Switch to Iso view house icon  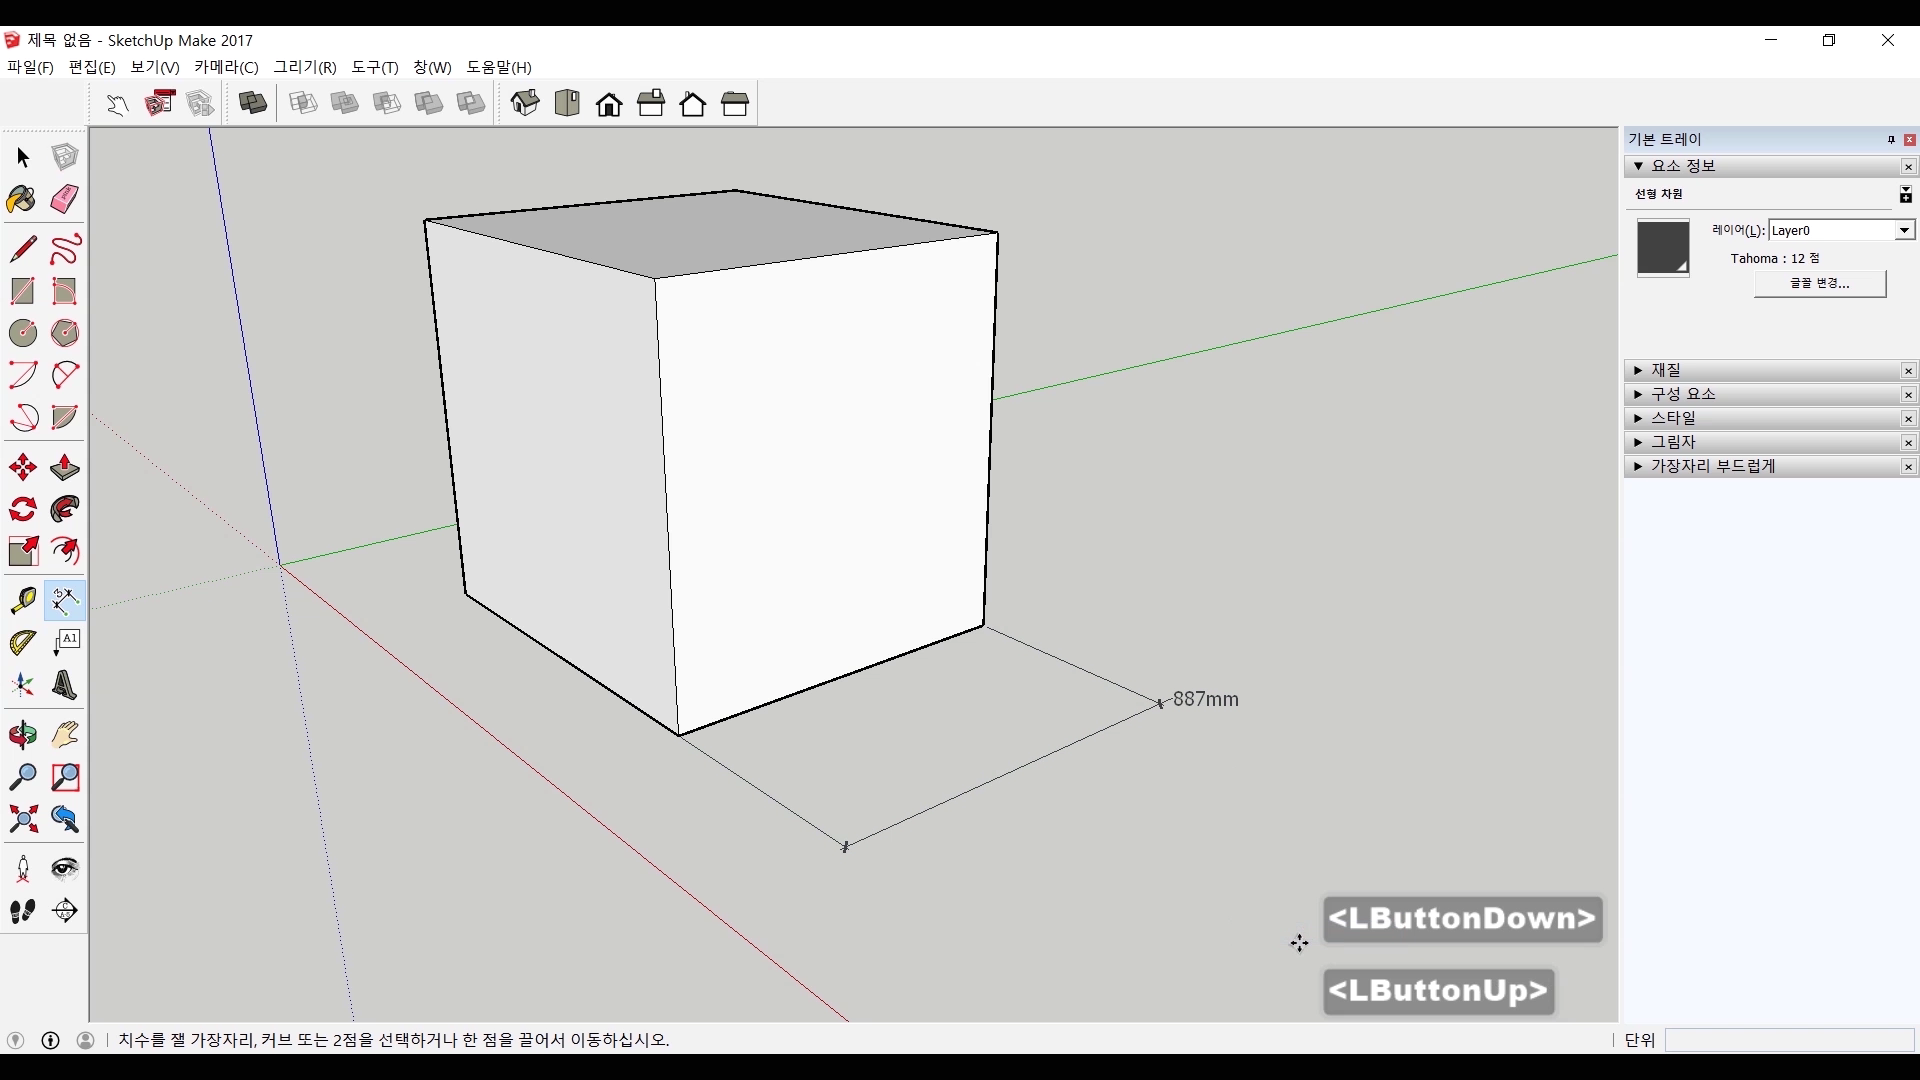coord(525,103)
